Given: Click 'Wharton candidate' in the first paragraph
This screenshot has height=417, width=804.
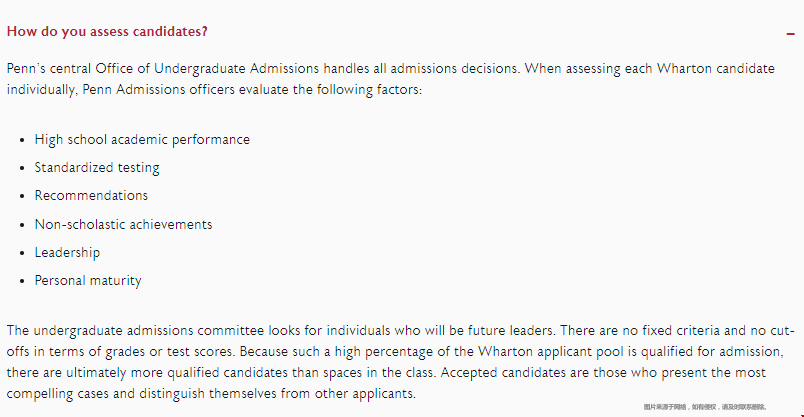Looking at the screenshot, I should (x=716, y=69).
